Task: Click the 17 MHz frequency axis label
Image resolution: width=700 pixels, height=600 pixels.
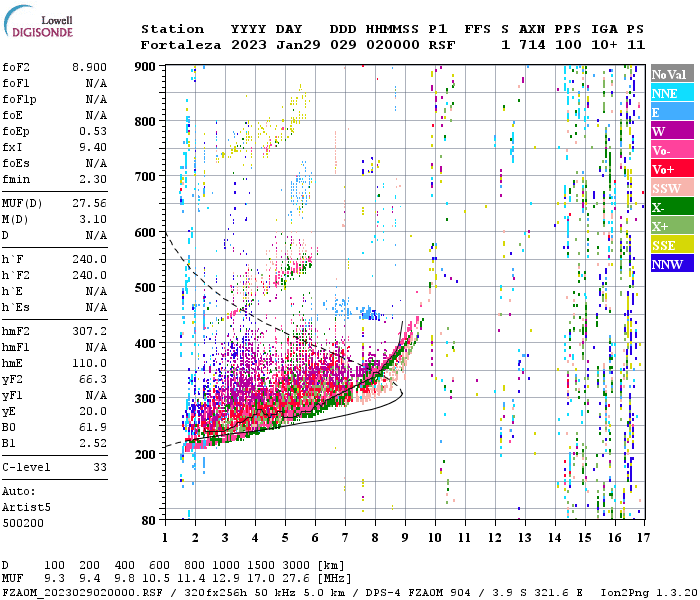Action: [643, 538]
